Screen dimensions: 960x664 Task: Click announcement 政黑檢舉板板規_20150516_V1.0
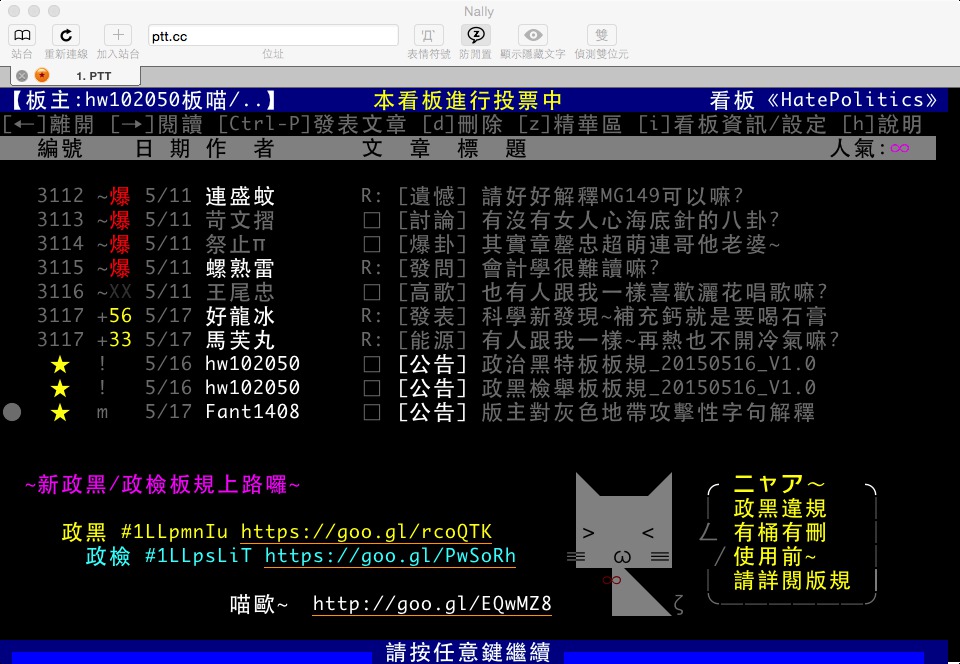pos(648,388)
